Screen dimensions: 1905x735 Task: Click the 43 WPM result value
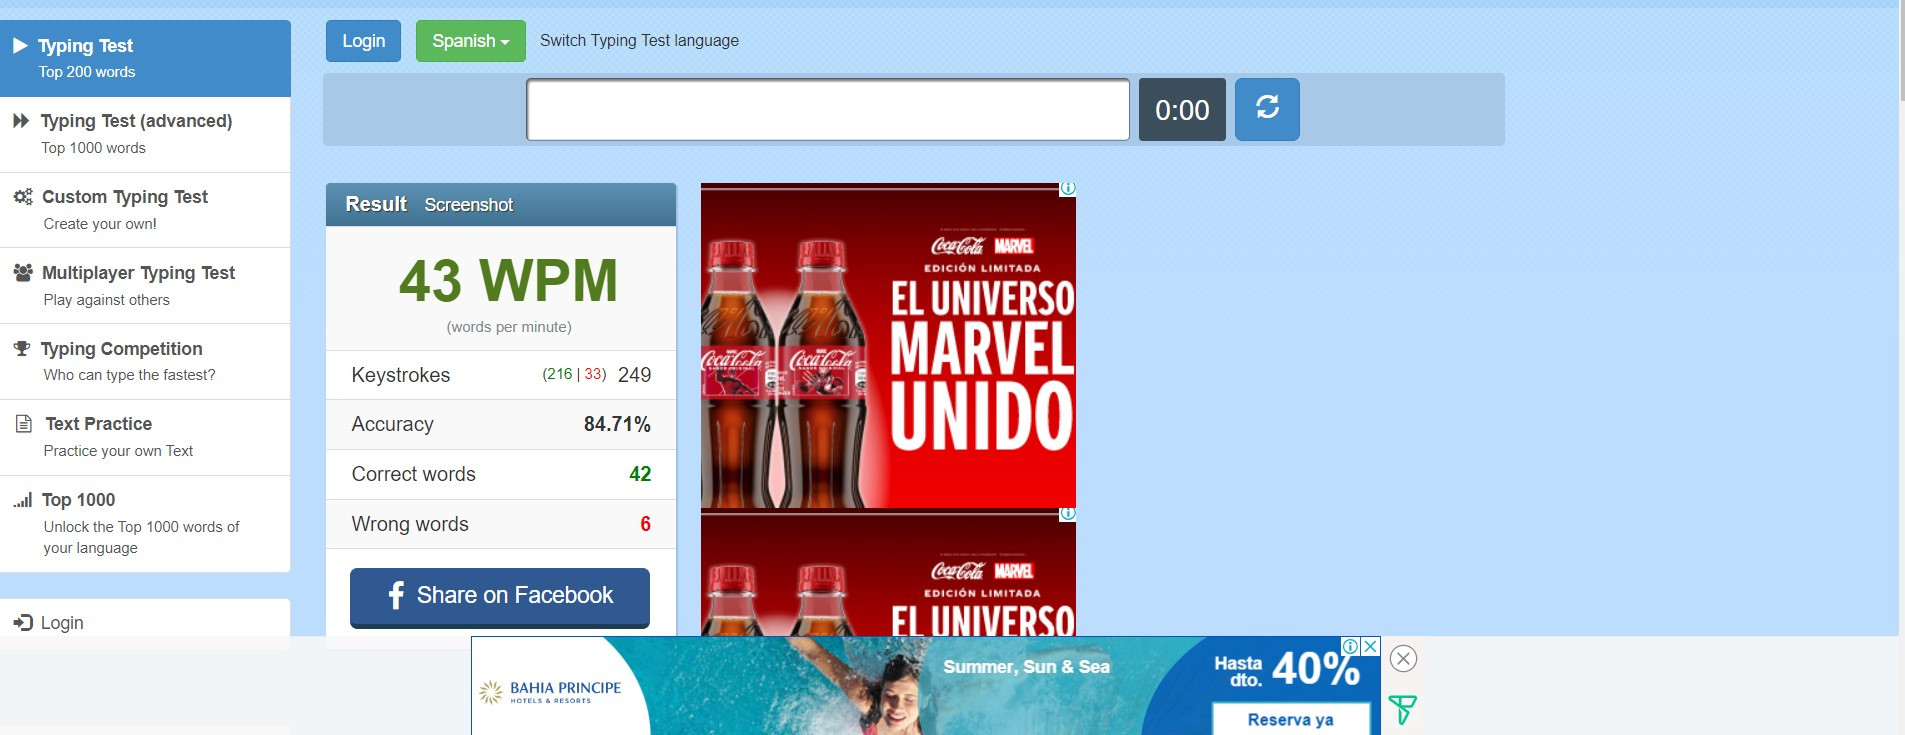(508, 280)
